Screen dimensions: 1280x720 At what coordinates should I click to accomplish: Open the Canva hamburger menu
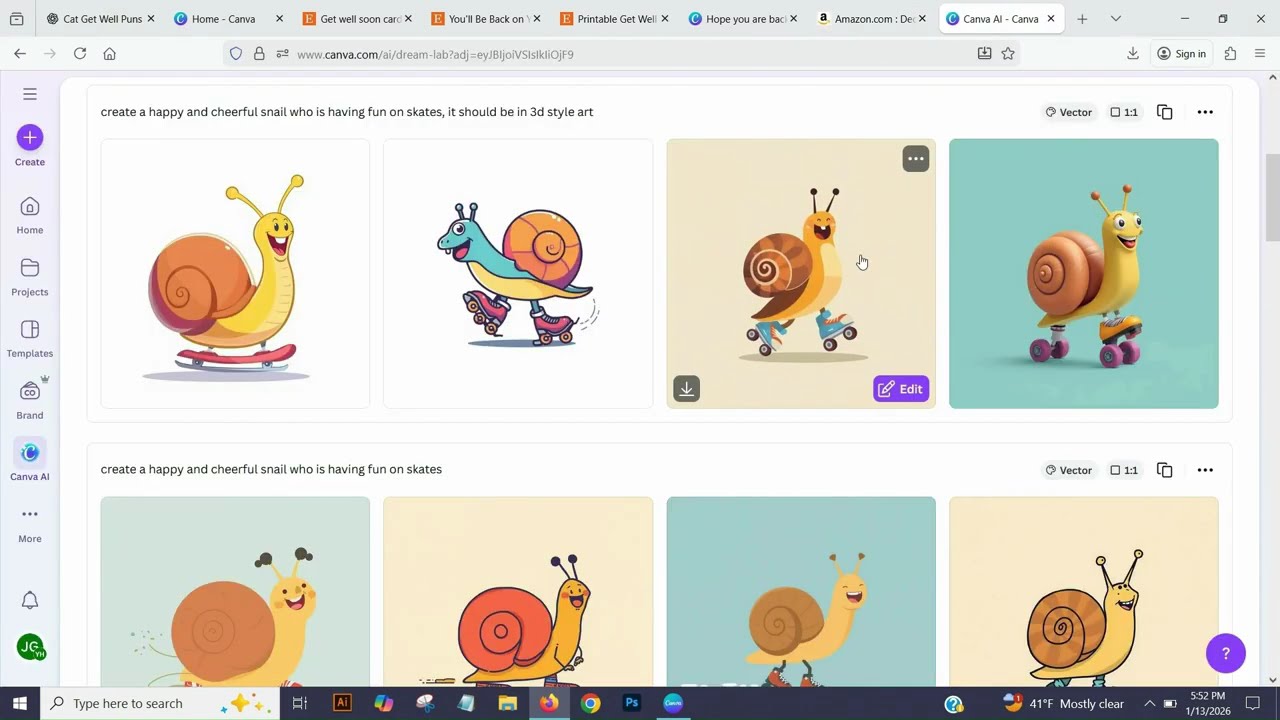(x=30, y=94)
